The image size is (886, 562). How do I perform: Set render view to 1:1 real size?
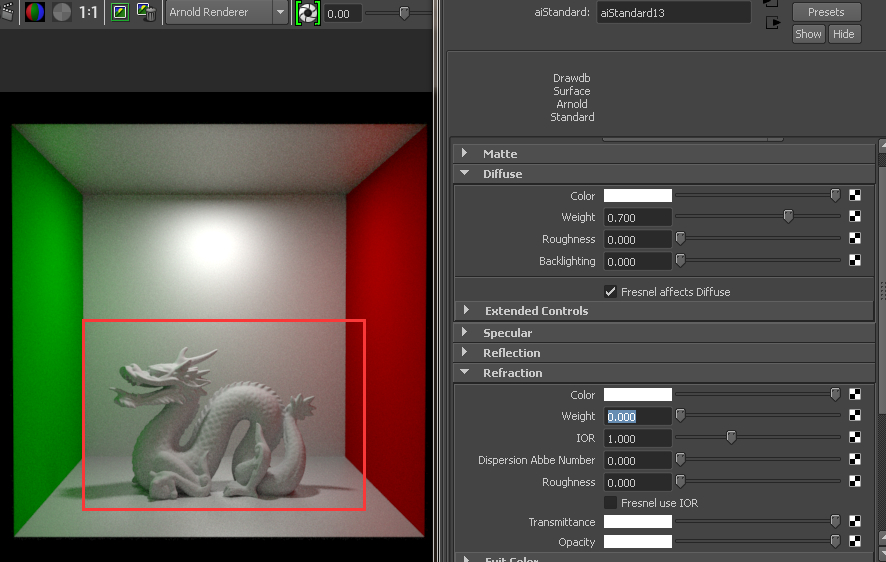point(88,12)
